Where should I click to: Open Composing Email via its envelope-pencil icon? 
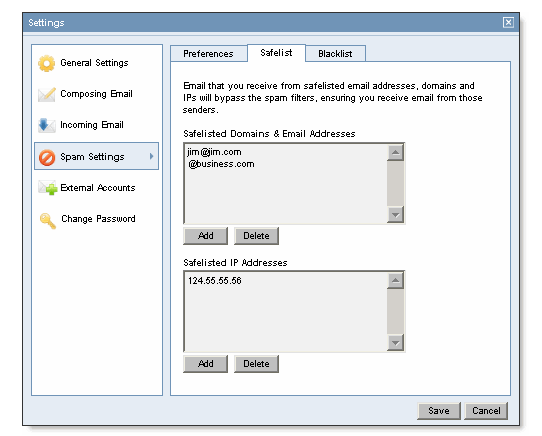[x=47, y=94]
